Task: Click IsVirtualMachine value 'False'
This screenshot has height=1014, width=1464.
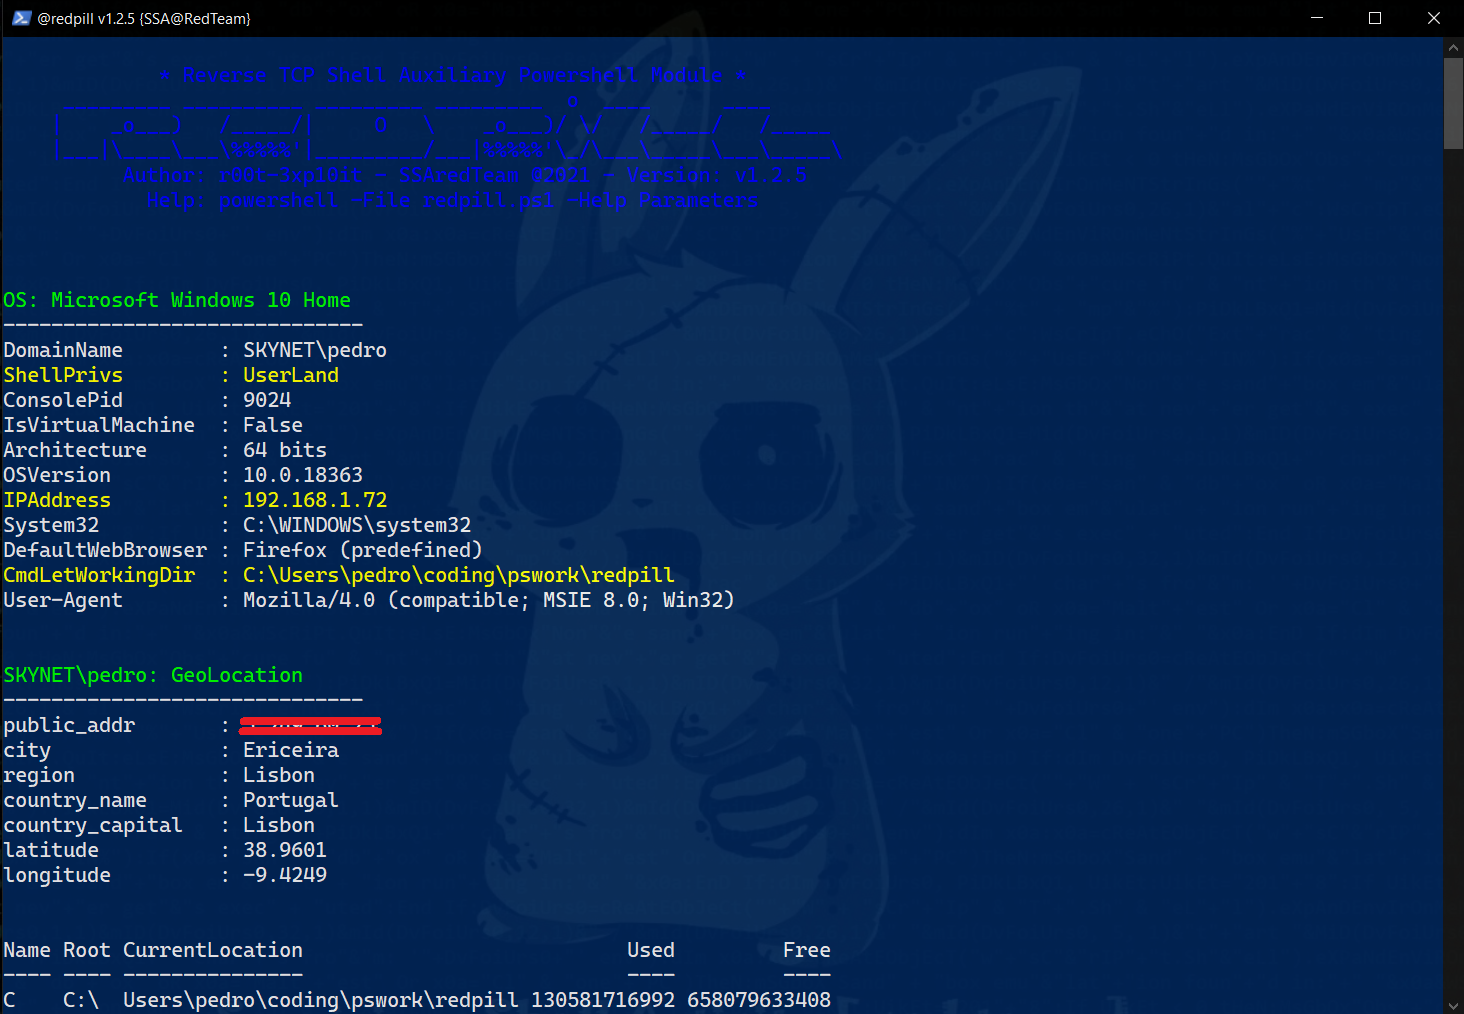Action: tap(273, 425)
